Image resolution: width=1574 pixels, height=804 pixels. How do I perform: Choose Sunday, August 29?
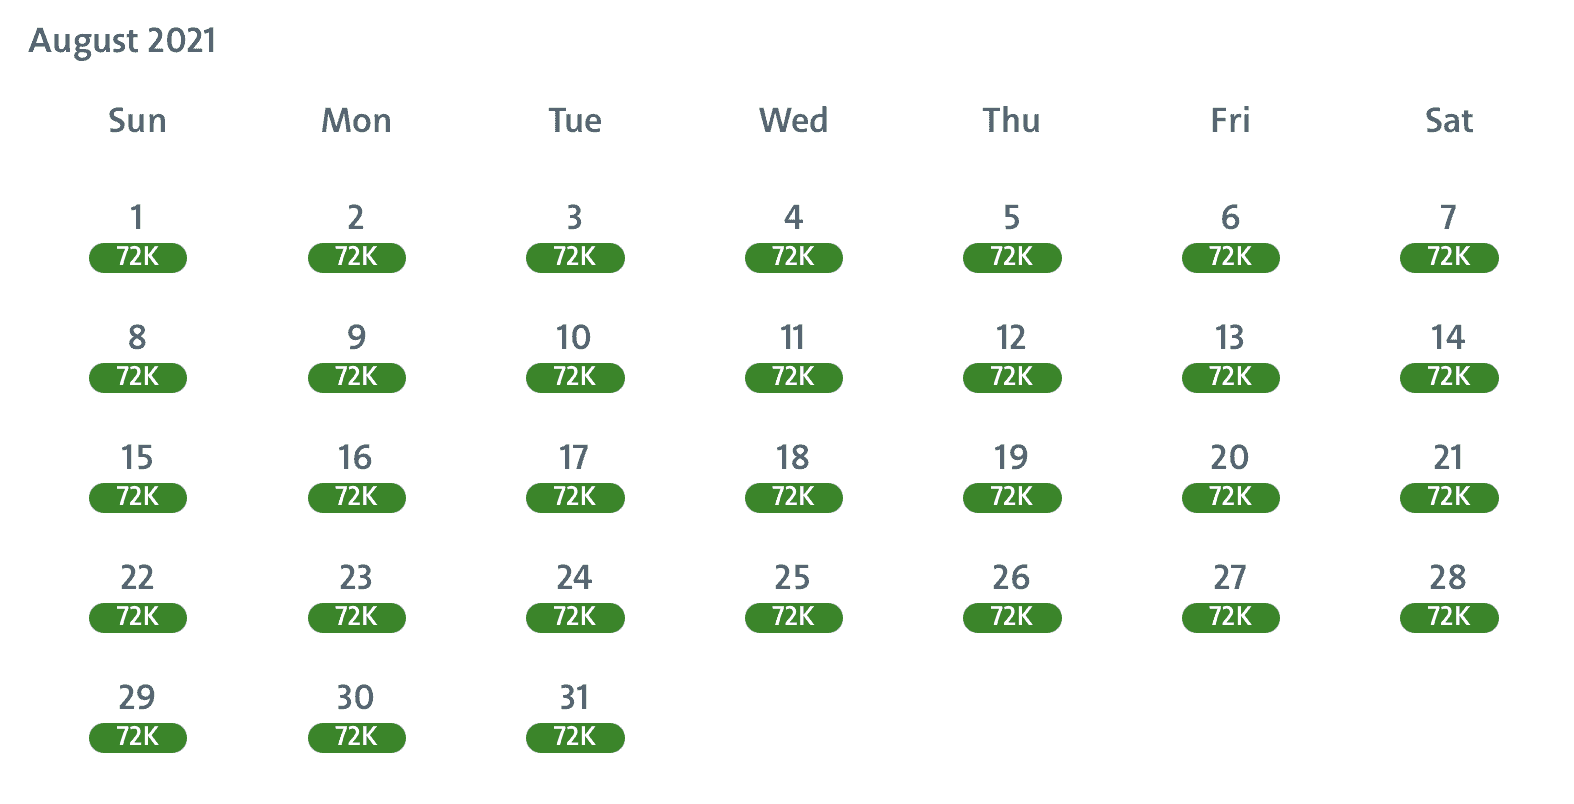coord(137,698)
